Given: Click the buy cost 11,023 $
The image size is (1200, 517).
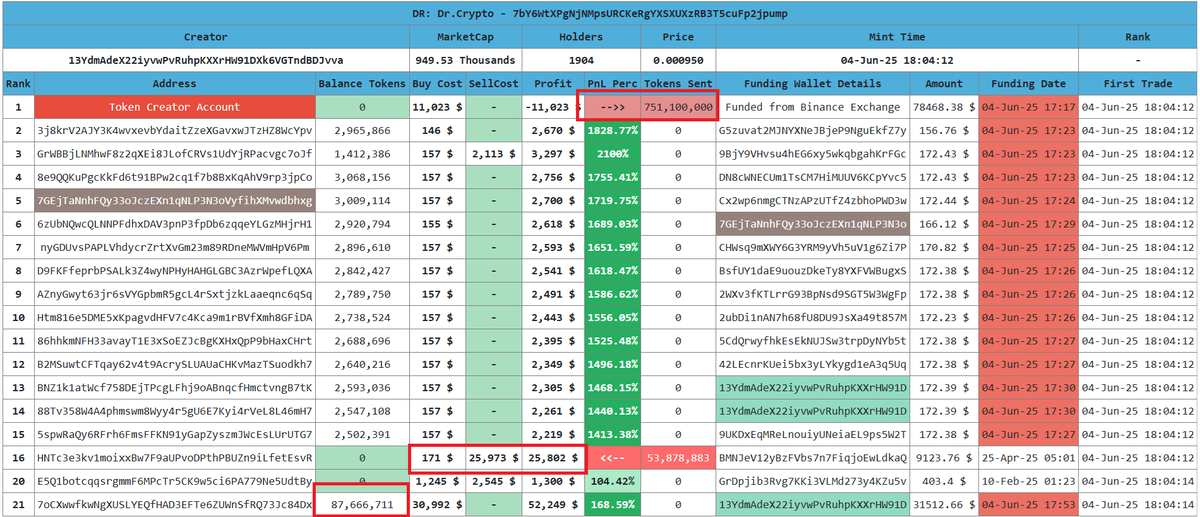Looking at the screenshot, I should [x=437, y=107].
